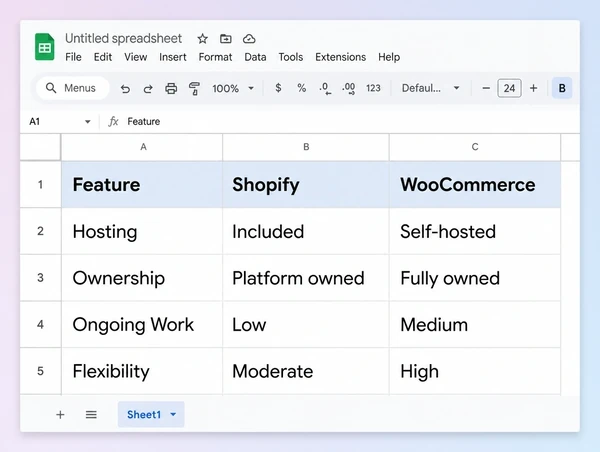
Task: Open the all sheets list icon
Action: point(91,414)
